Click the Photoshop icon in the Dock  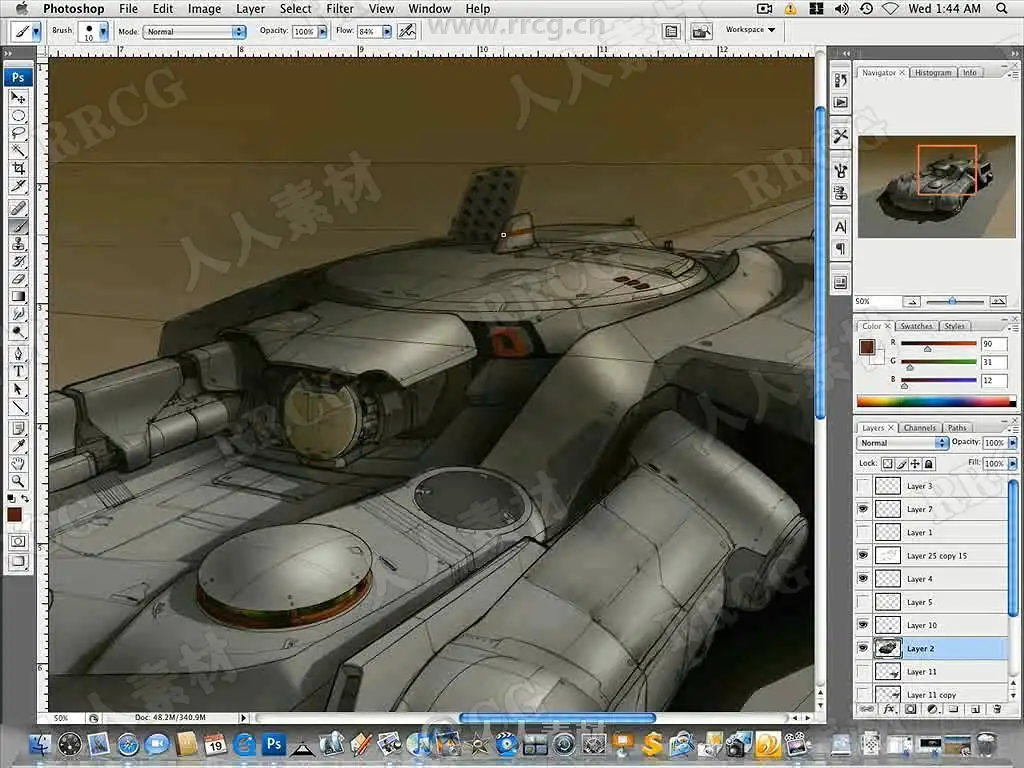273,744
